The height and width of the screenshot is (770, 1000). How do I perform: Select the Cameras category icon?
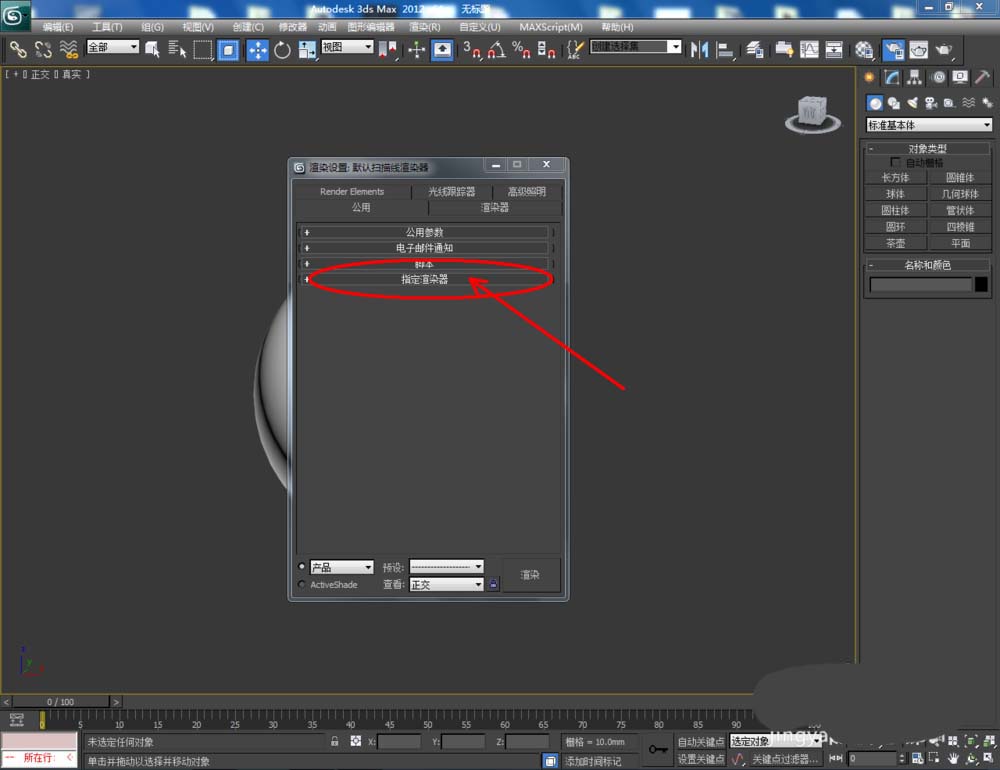(931, 103)
